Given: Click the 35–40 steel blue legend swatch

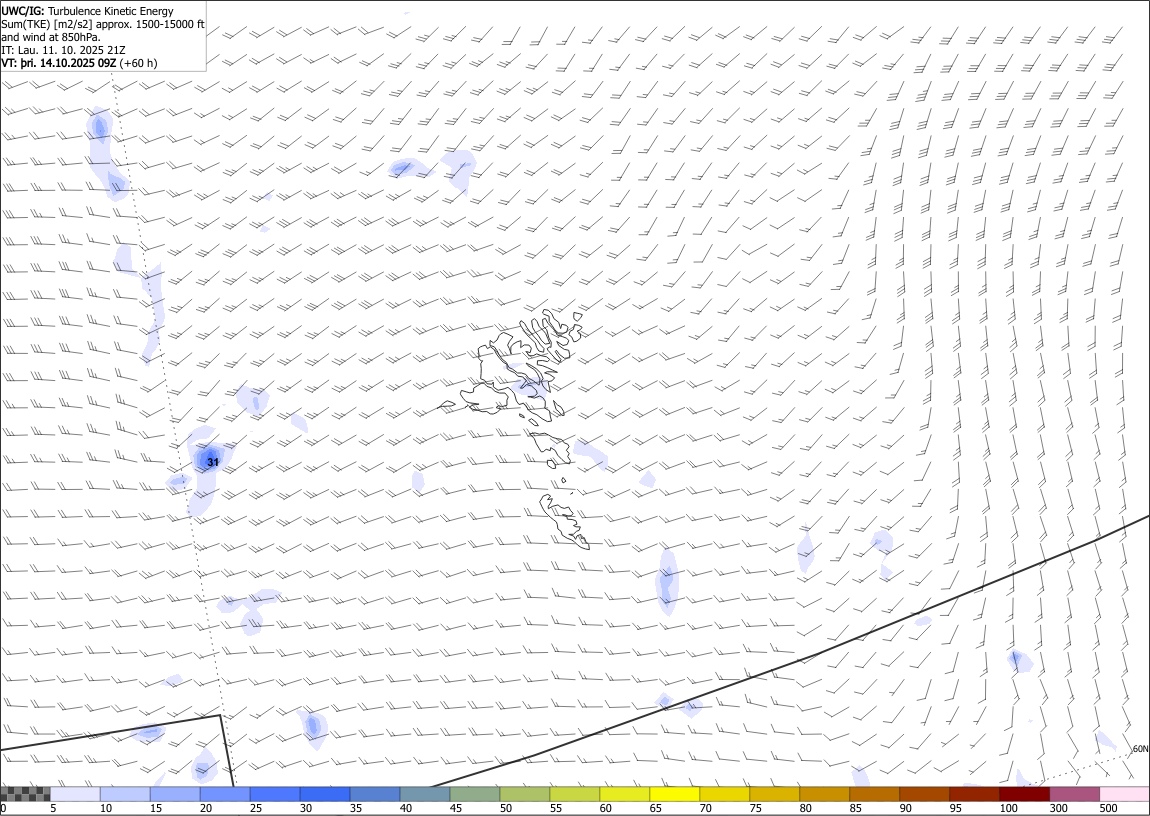Looking at the screenshot, I should point(375,794).
